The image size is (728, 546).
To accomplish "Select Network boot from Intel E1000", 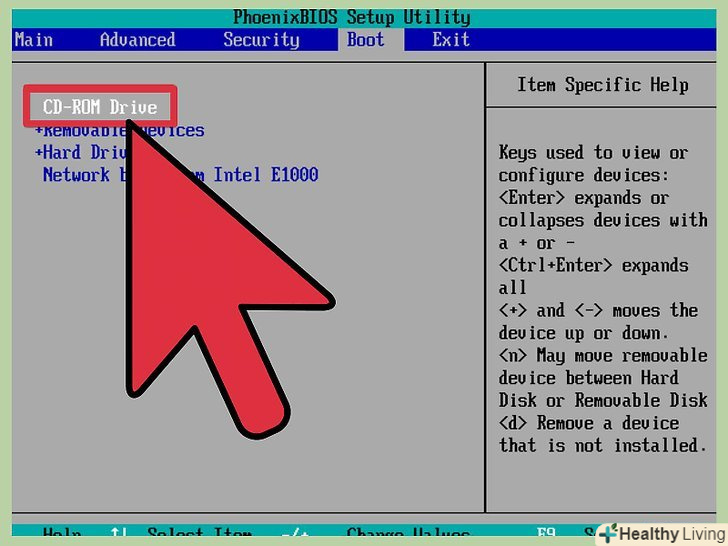I will point(180,175).
